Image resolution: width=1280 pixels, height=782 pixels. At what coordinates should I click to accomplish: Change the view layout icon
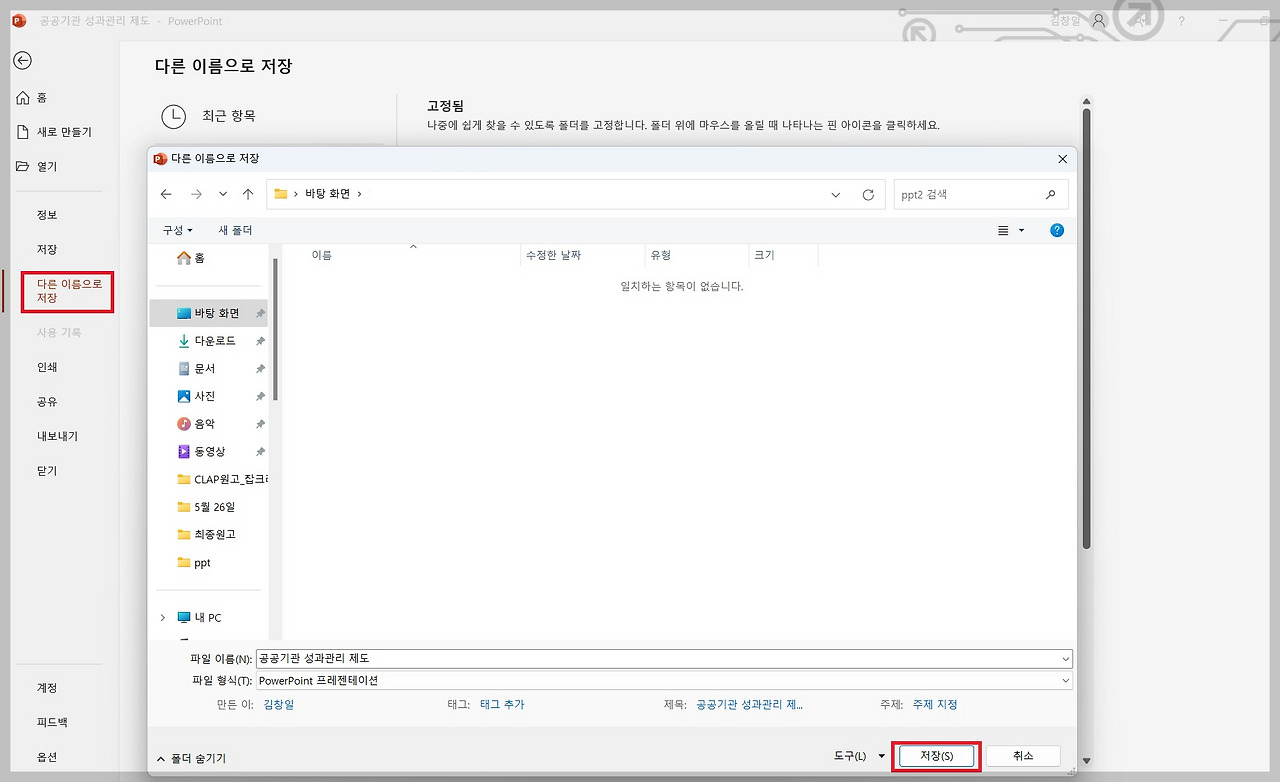1003,230
